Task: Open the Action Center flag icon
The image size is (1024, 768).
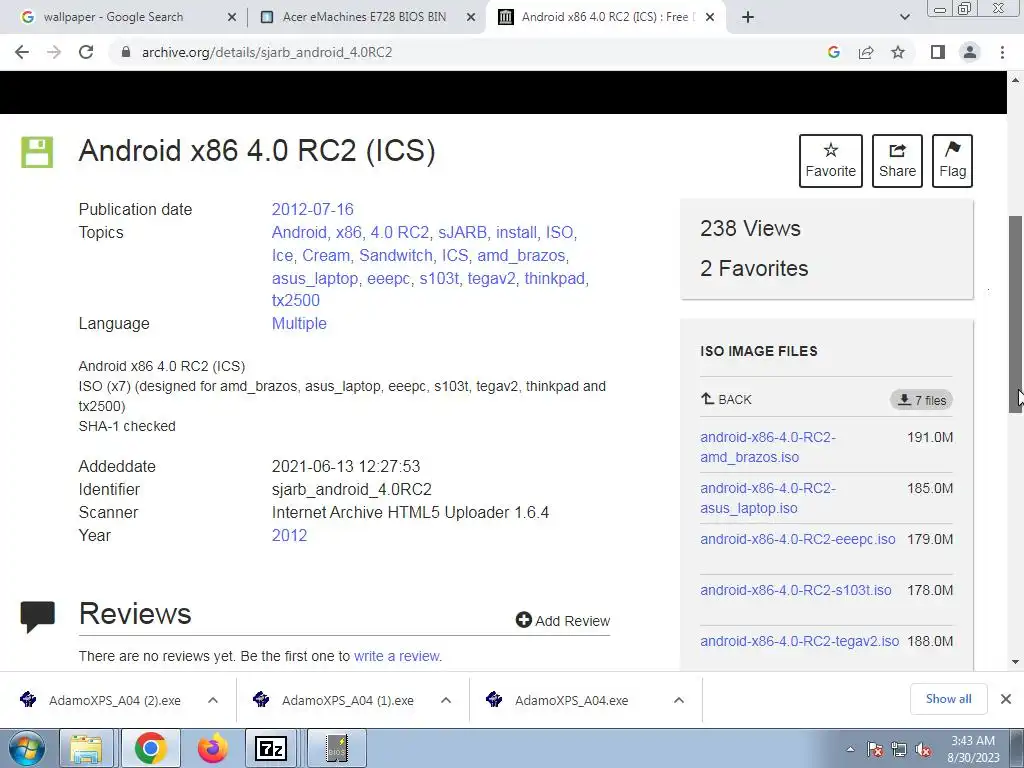Action: tap(875, 750)
